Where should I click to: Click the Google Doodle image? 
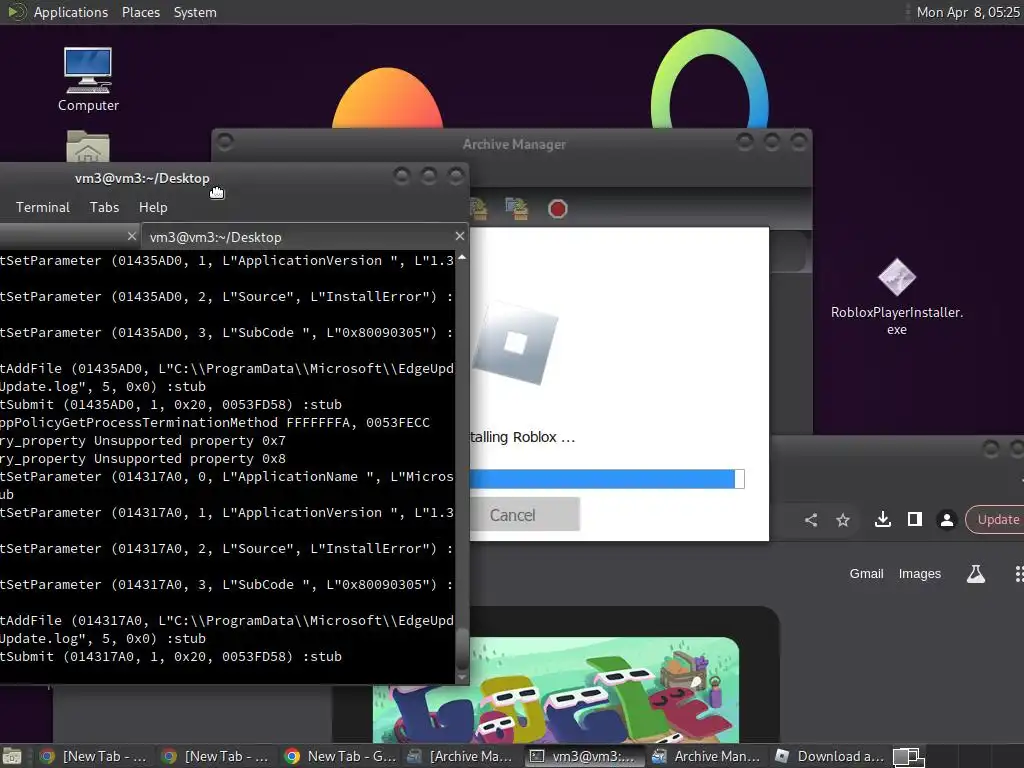click(556, 690)
